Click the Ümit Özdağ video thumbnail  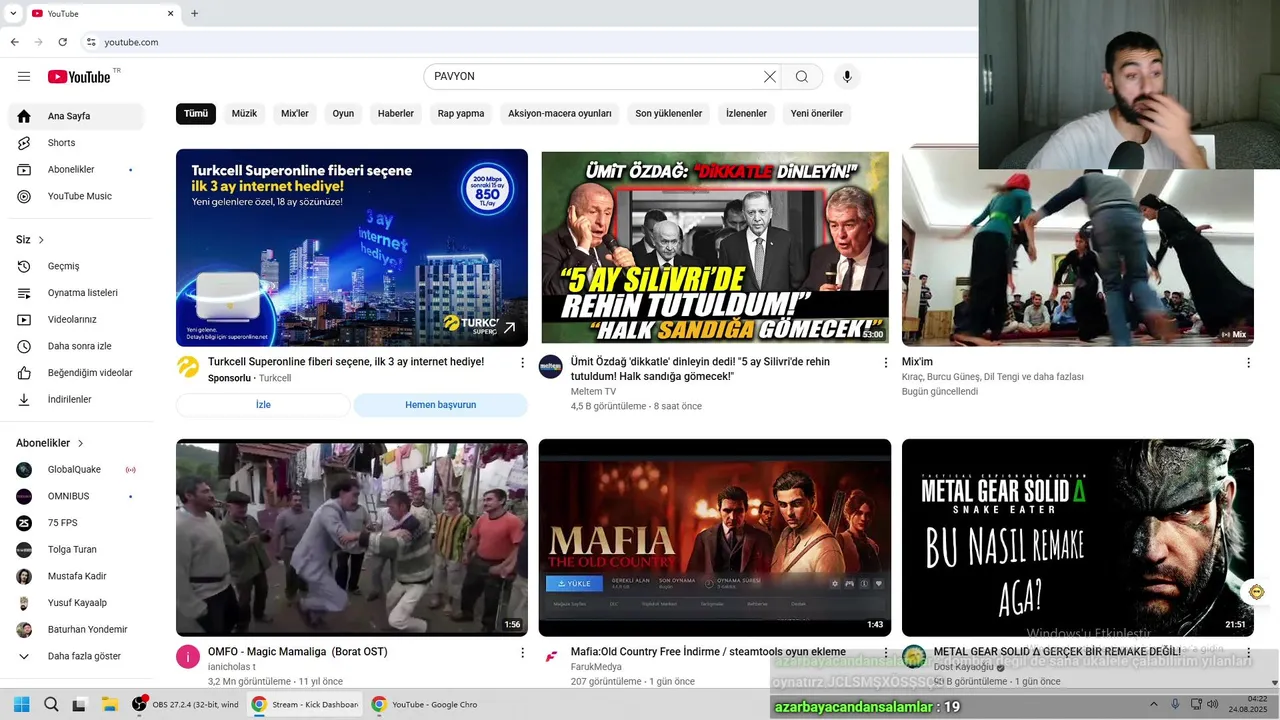715,248
